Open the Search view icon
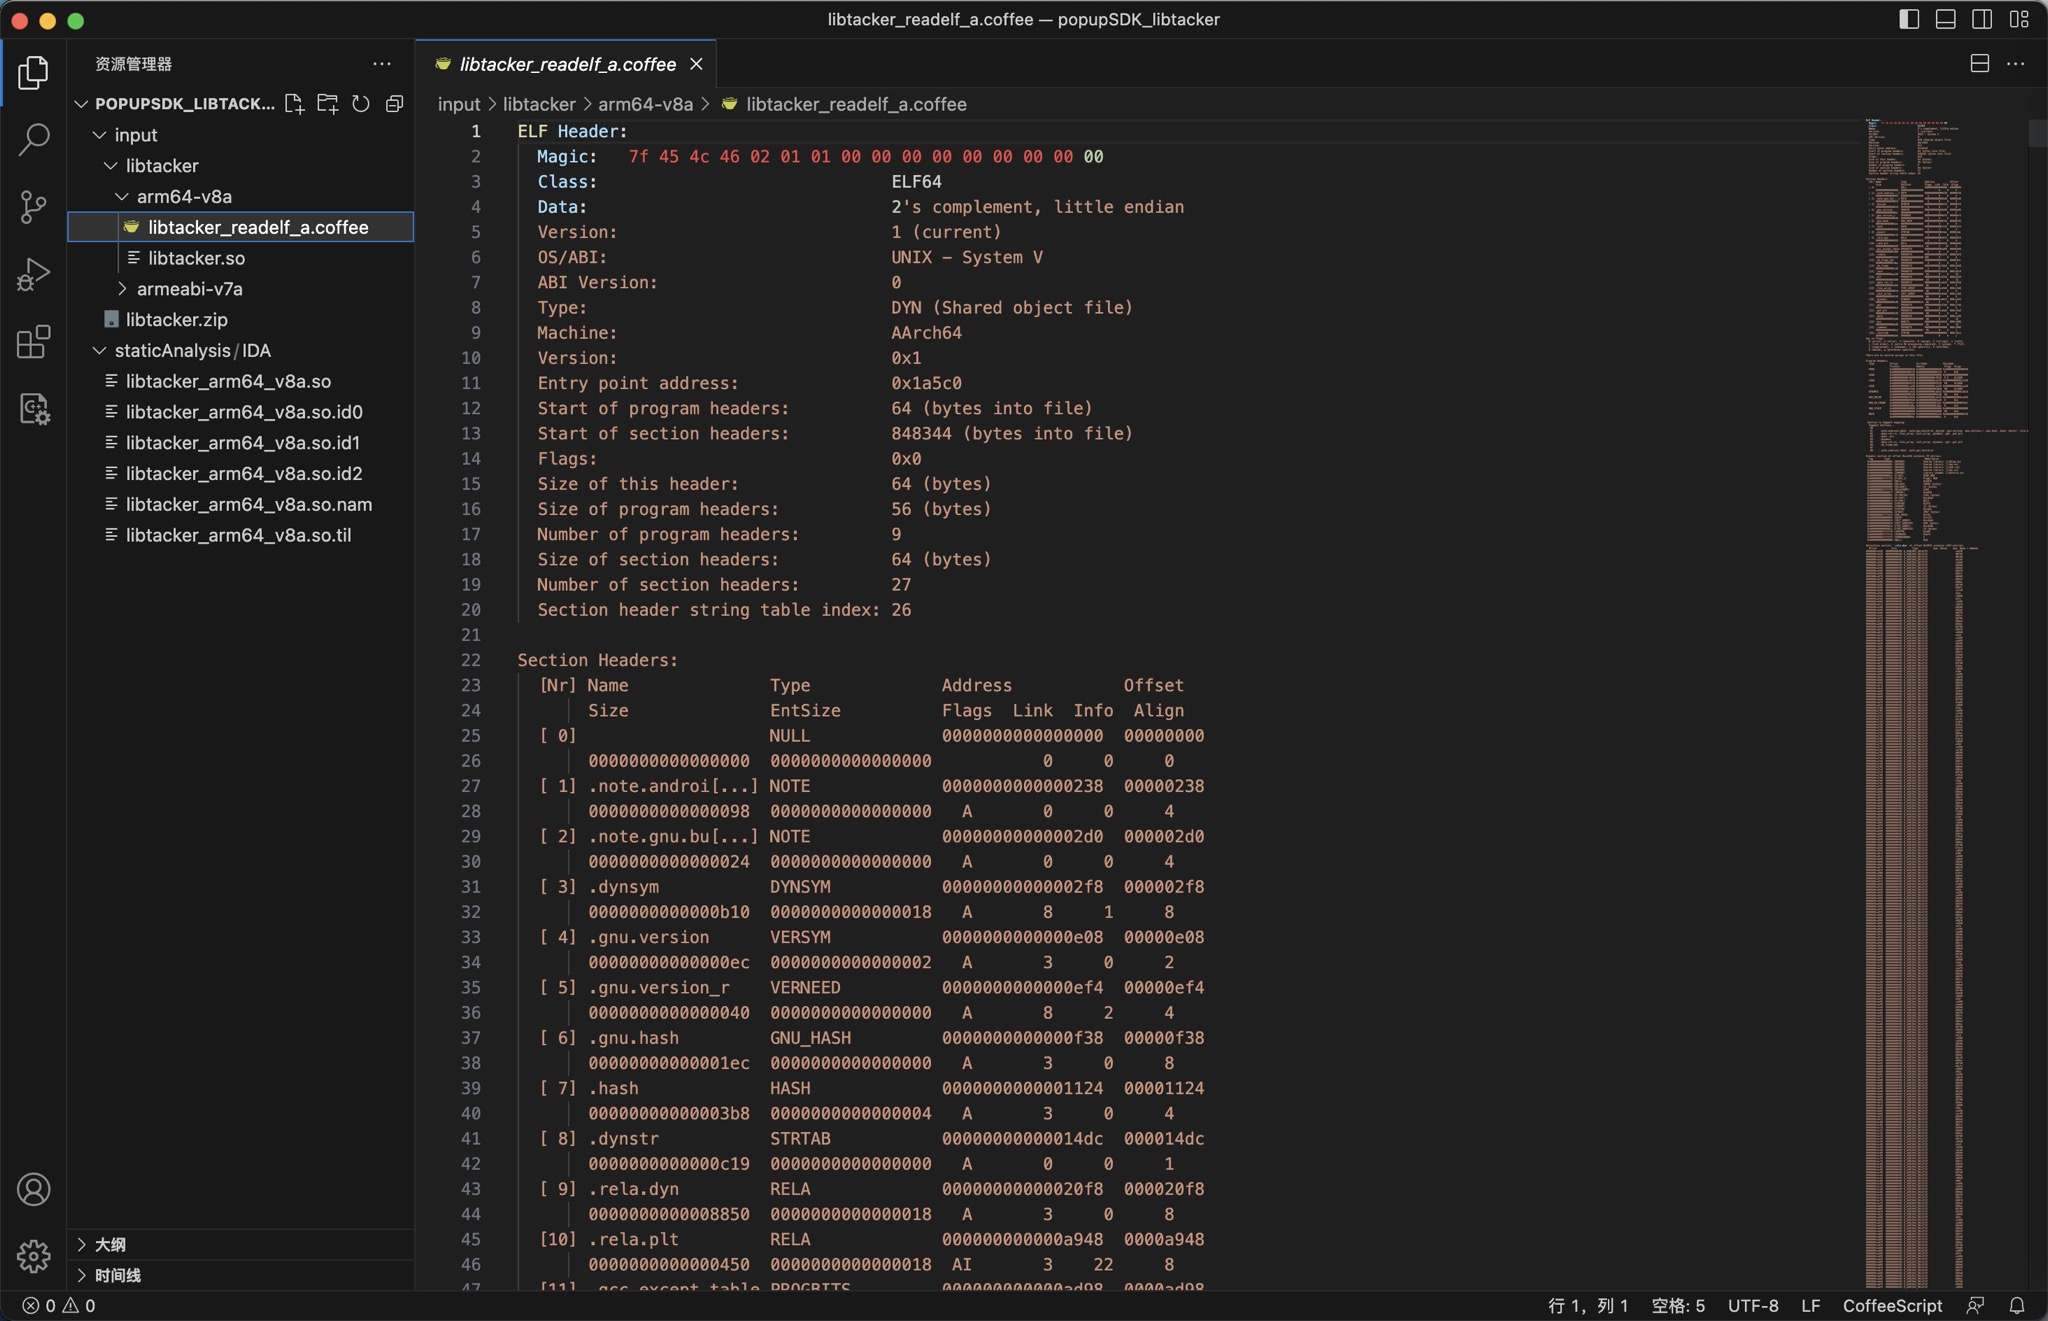Viewport: 2048px width, 1321px height. 33,139
